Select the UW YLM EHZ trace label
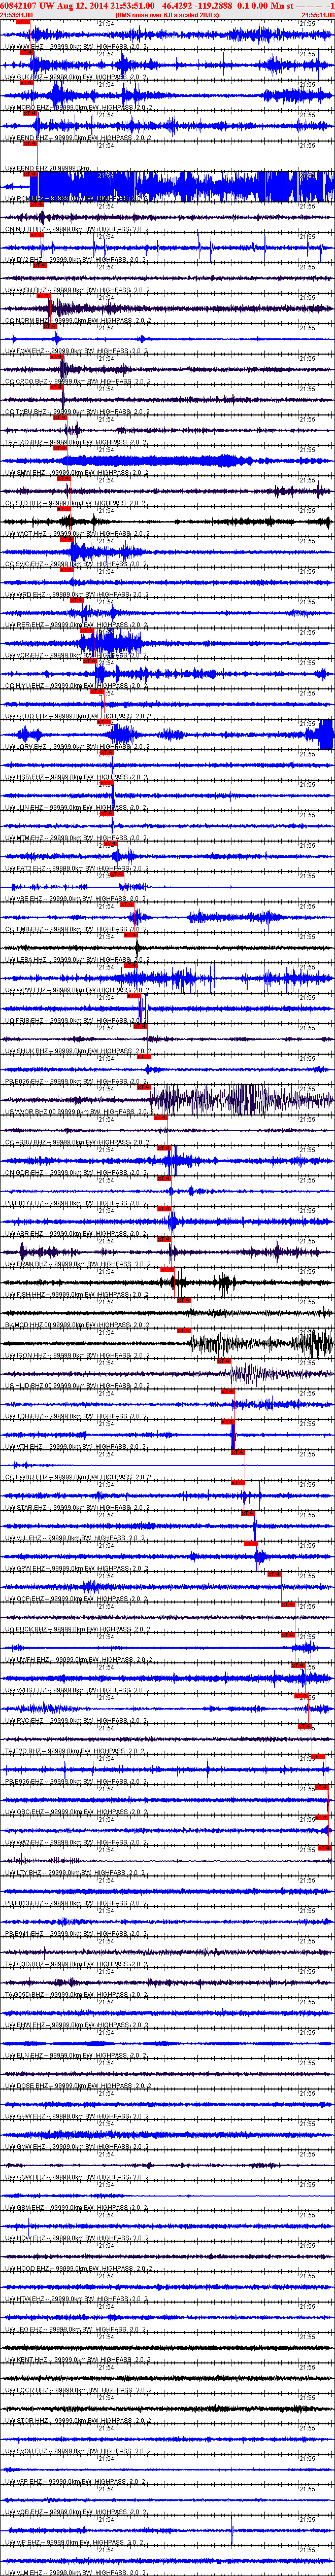The width and height of the screenshot is (335, 2576). click(x=76, y=2573)
